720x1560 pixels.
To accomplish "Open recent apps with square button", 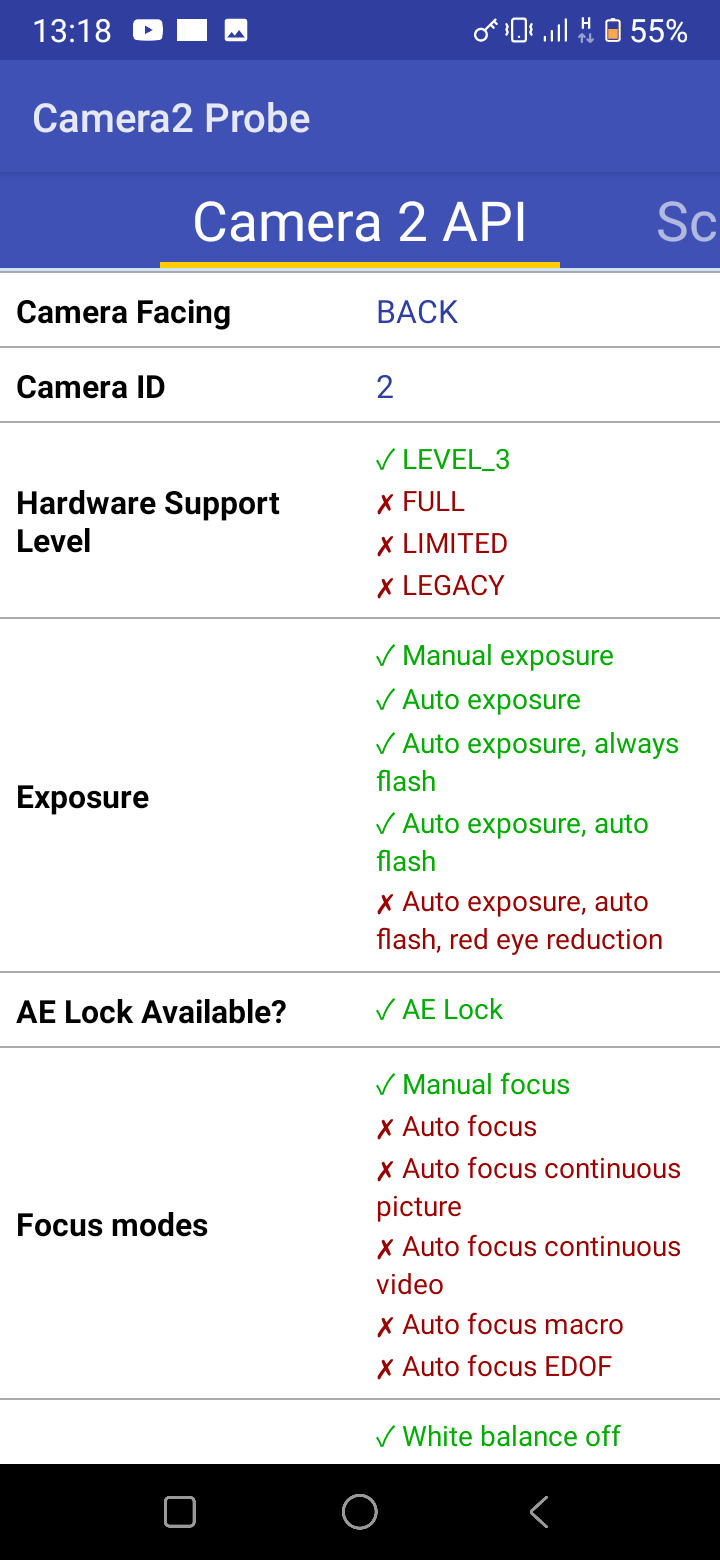I will click(x=180, y=1512).
